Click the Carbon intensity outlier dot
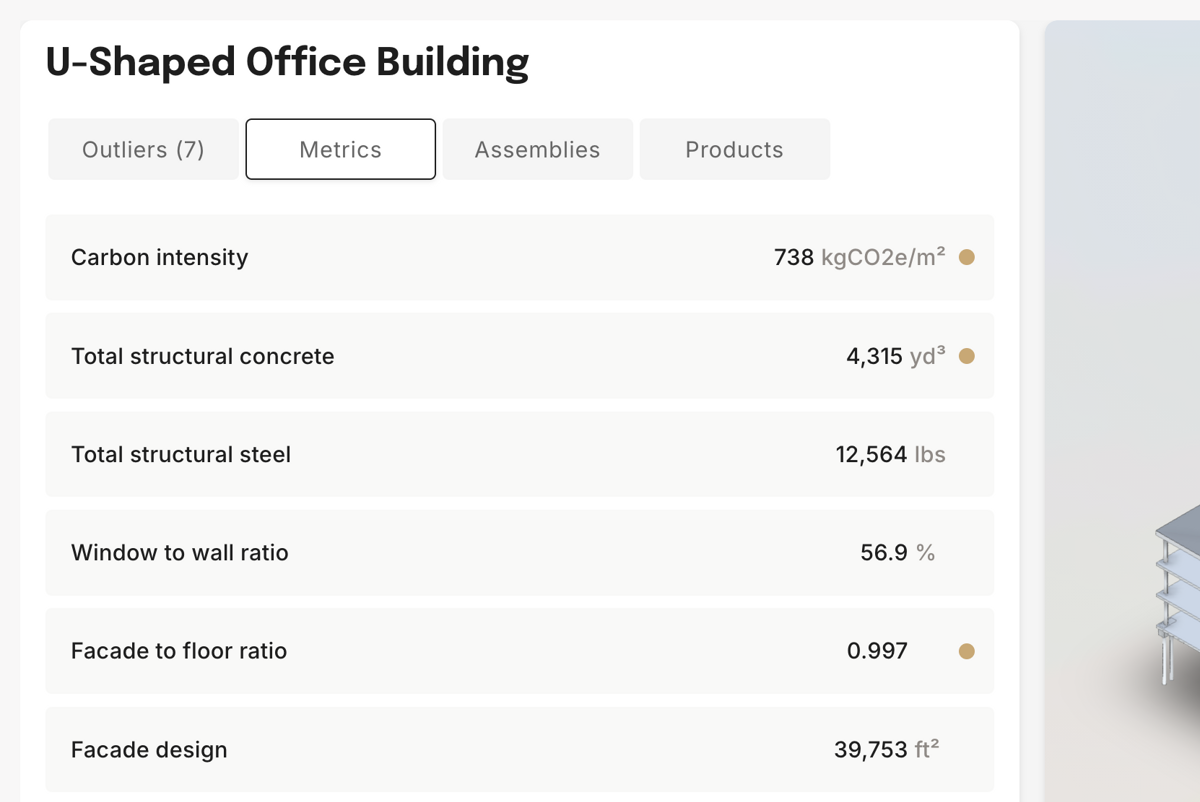The height and width of the screenshot is (802, 1200). [967, 257]
